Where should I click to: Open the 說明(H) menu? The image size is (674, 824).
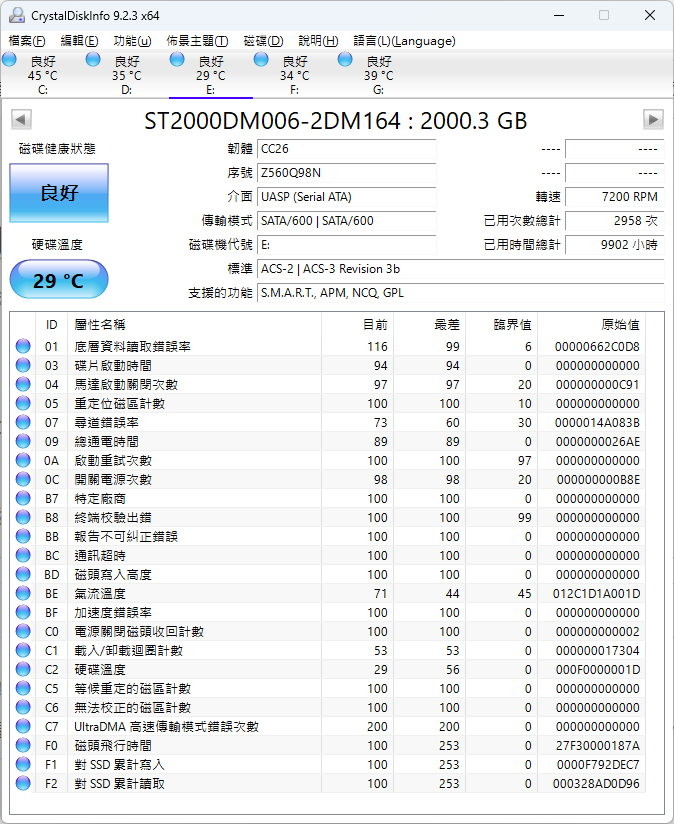click(318, 40)
